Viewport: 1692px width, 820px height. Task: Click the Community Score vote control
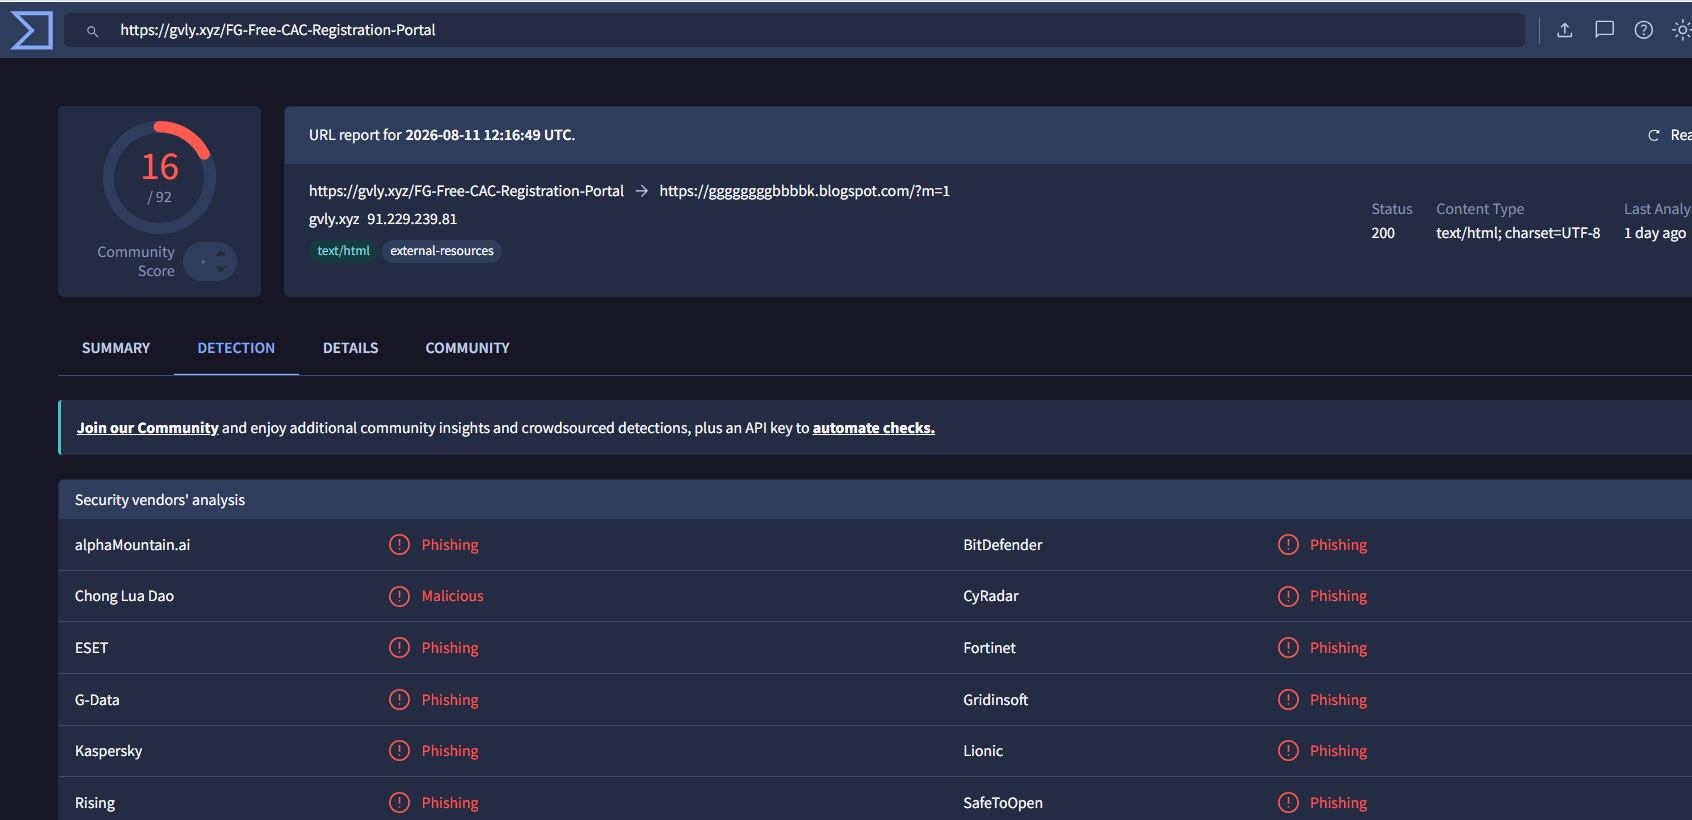point(210,262)
